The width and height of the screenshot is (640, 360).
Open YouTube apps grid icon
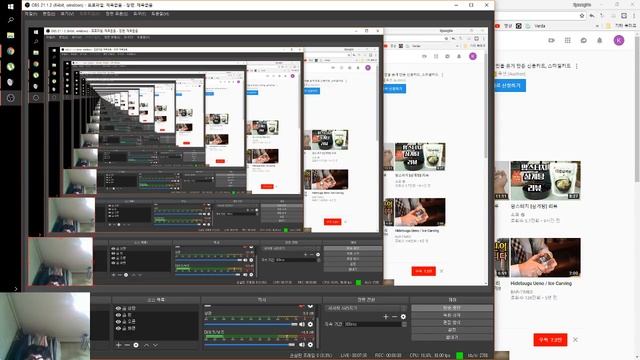coord(567,40)
